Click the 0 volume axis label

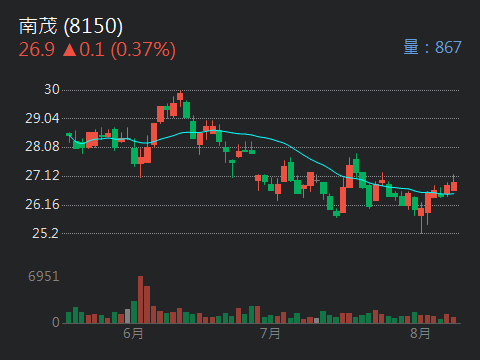click(x=56, y=322)
